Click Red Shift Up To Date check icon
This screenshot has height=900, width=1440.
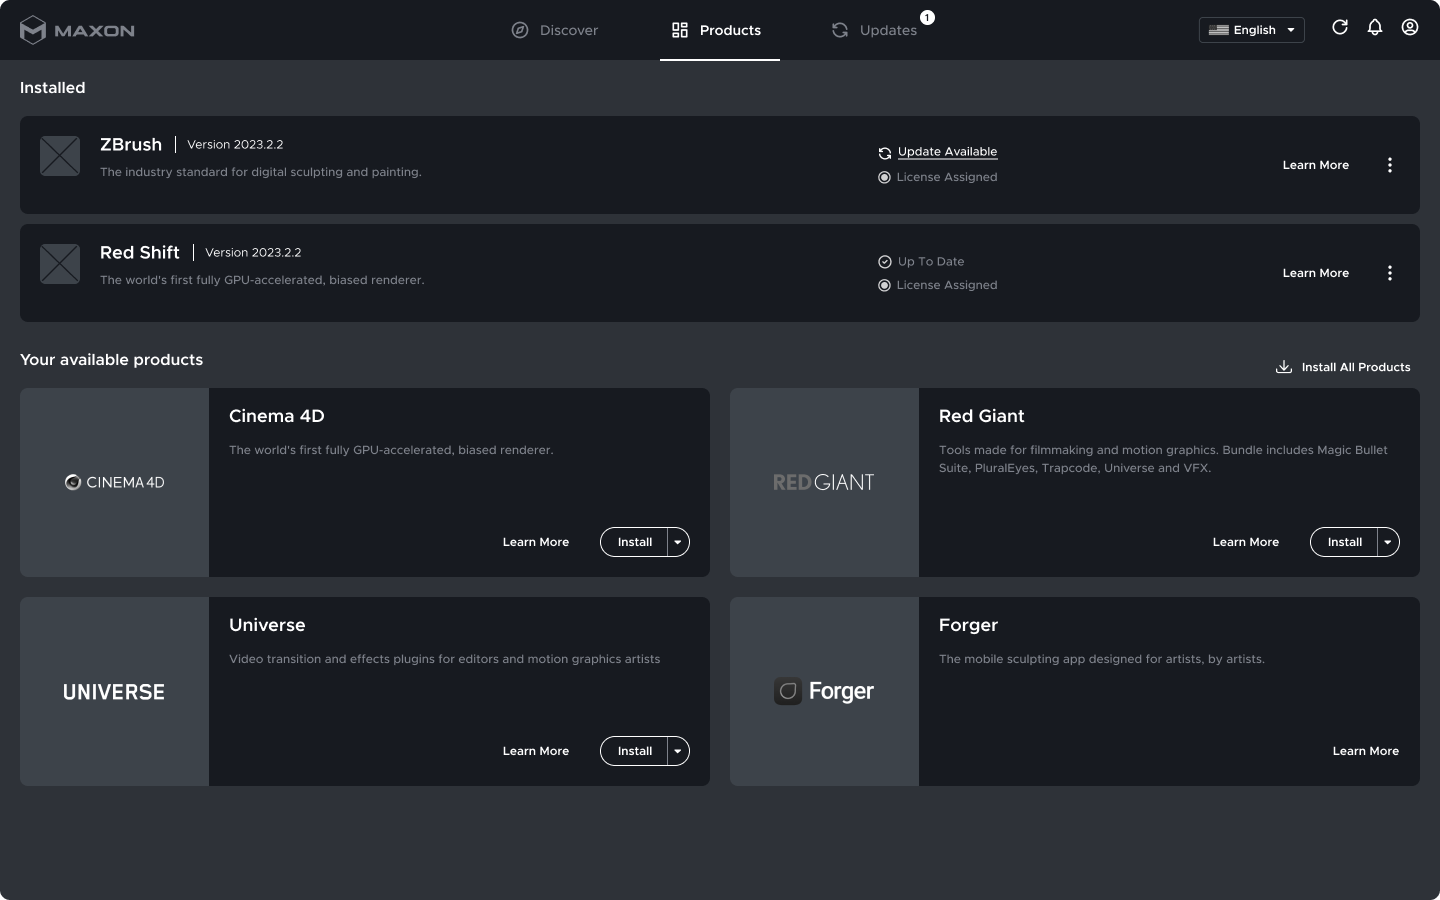[x=885, y=262]
